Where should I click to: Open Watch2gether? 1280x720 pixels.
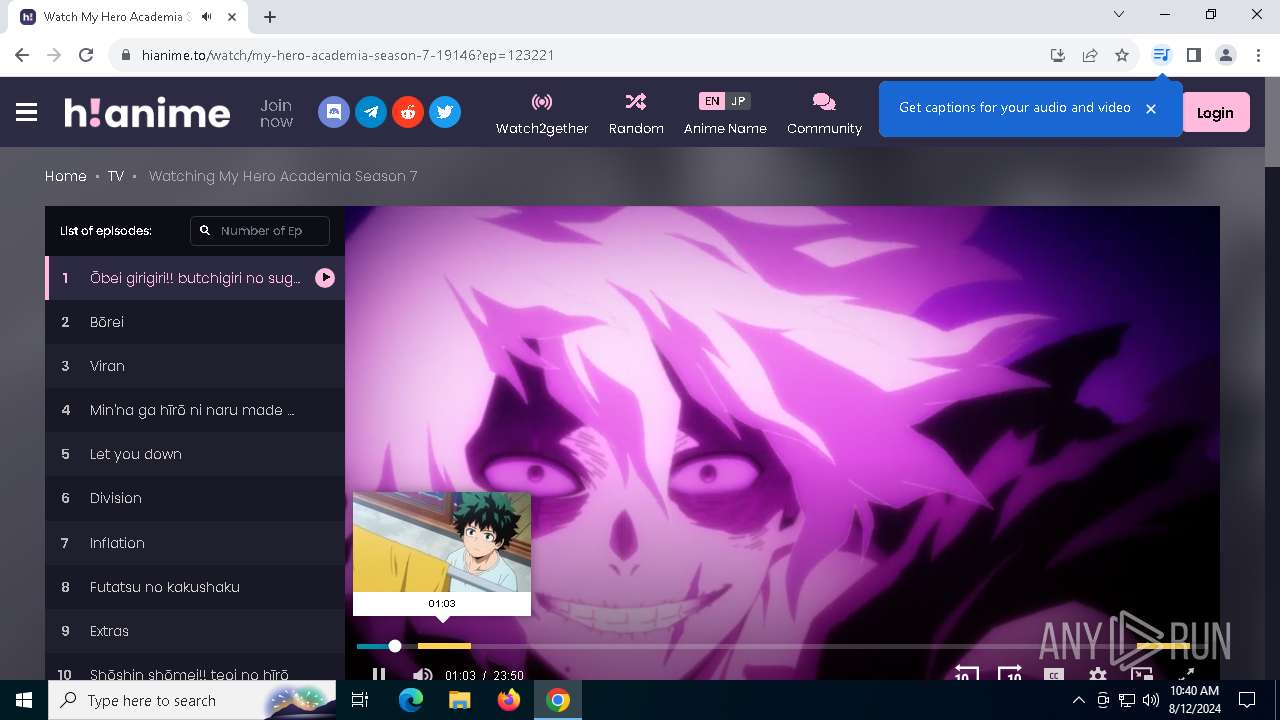click(x=542, y=113)
